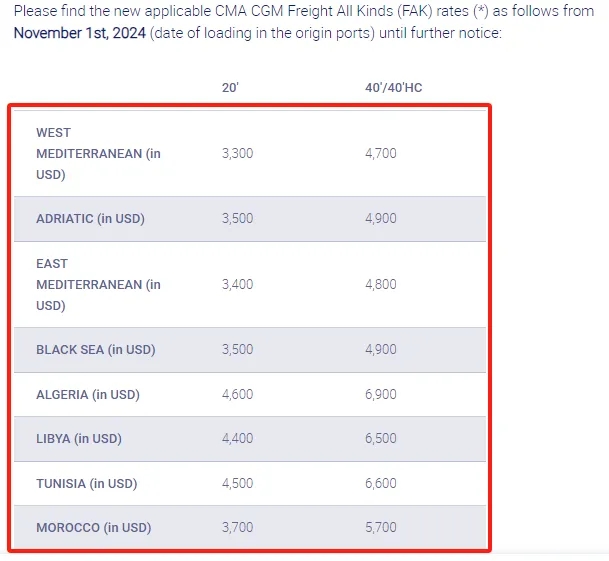Screen dimensions: 609x561
Task: Click the 20' column header
Action: [230, 88]
